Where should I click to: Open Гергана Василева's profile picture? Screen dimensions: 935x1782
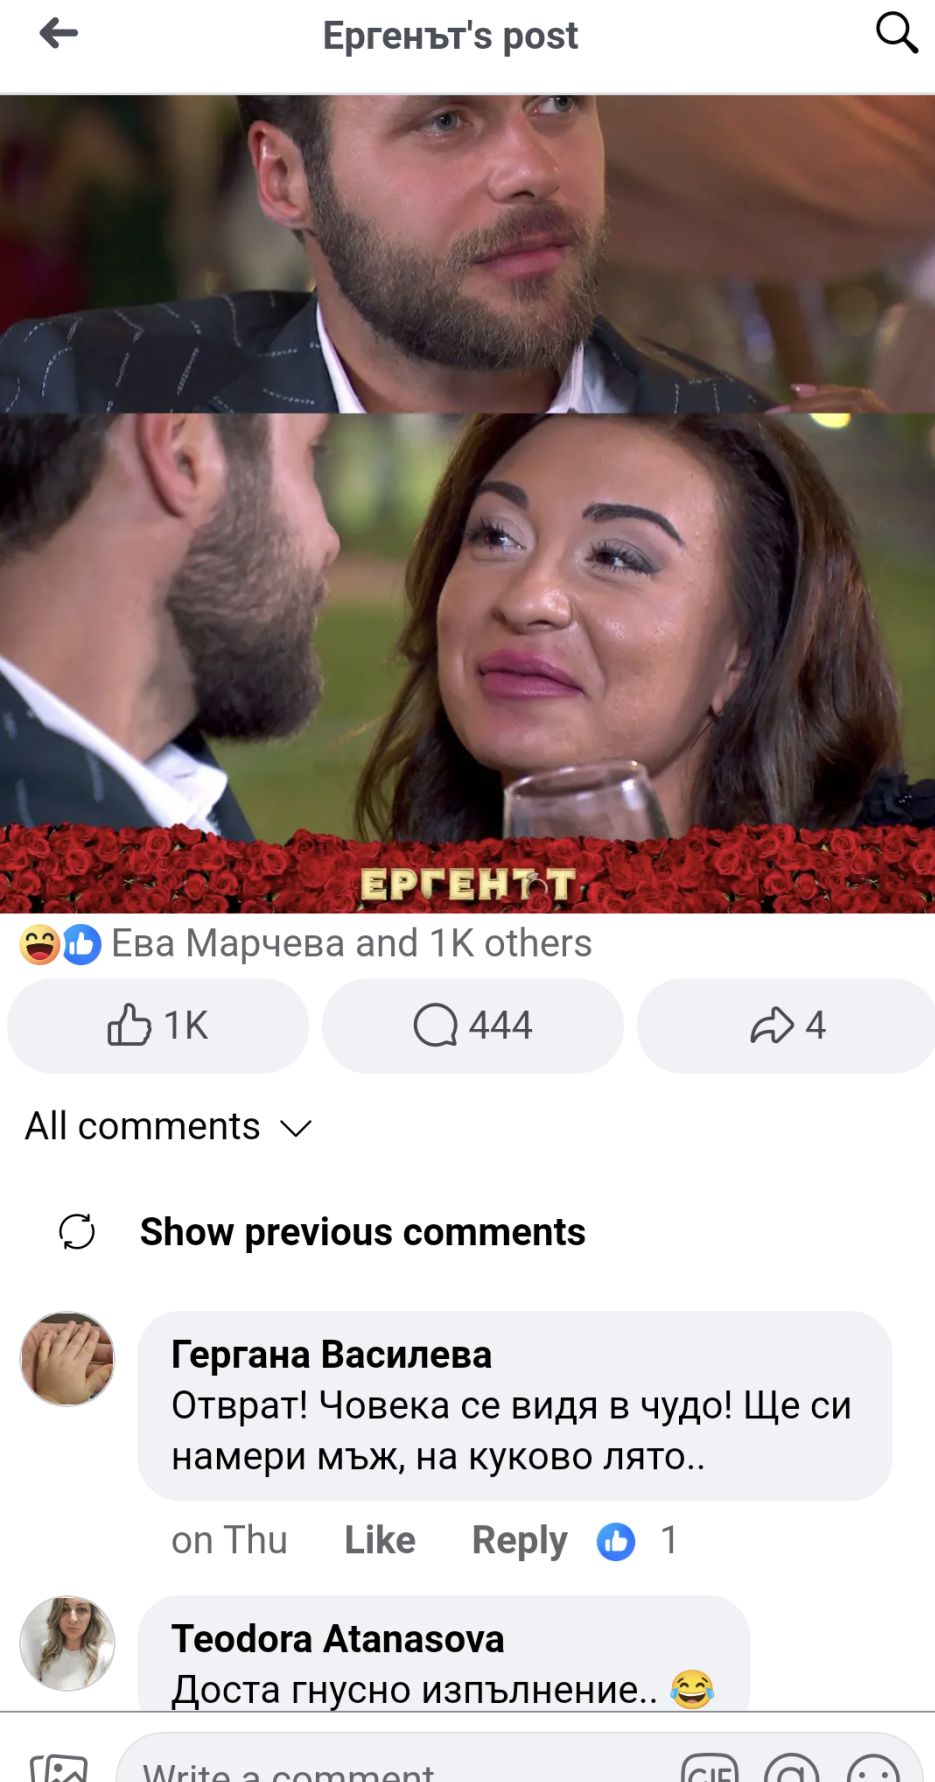click(x=68, y=1359)
